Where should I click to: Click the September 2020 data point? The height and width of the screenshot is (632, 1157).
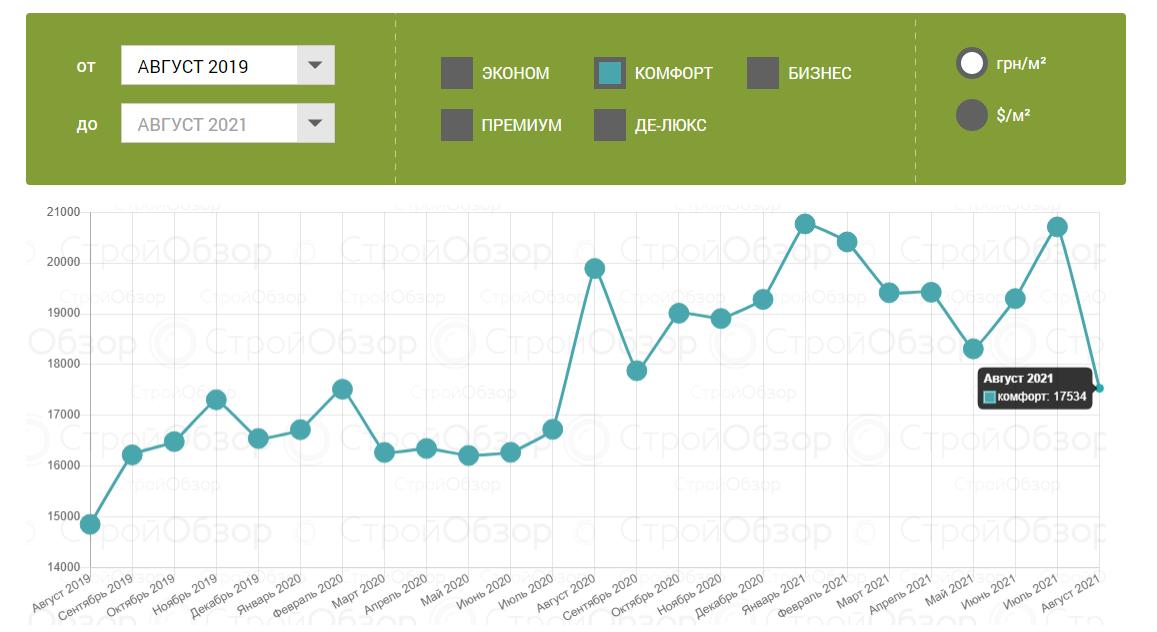coord(637,371)
